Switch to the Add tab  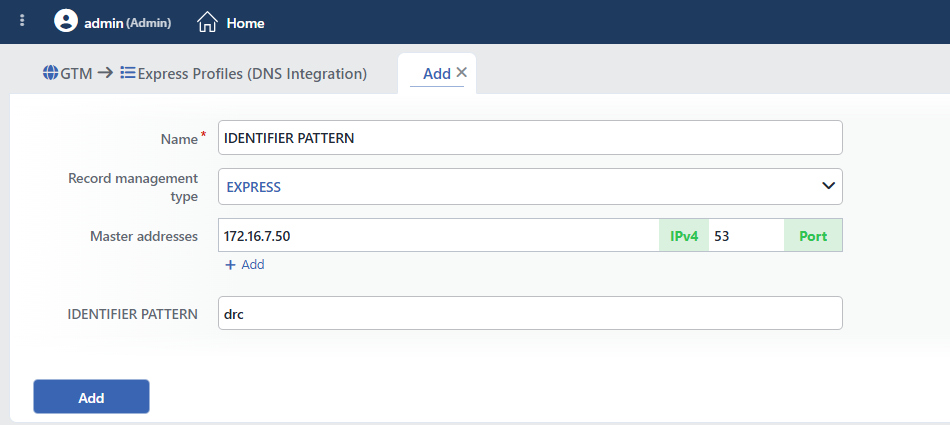click(x=436, y=74)
